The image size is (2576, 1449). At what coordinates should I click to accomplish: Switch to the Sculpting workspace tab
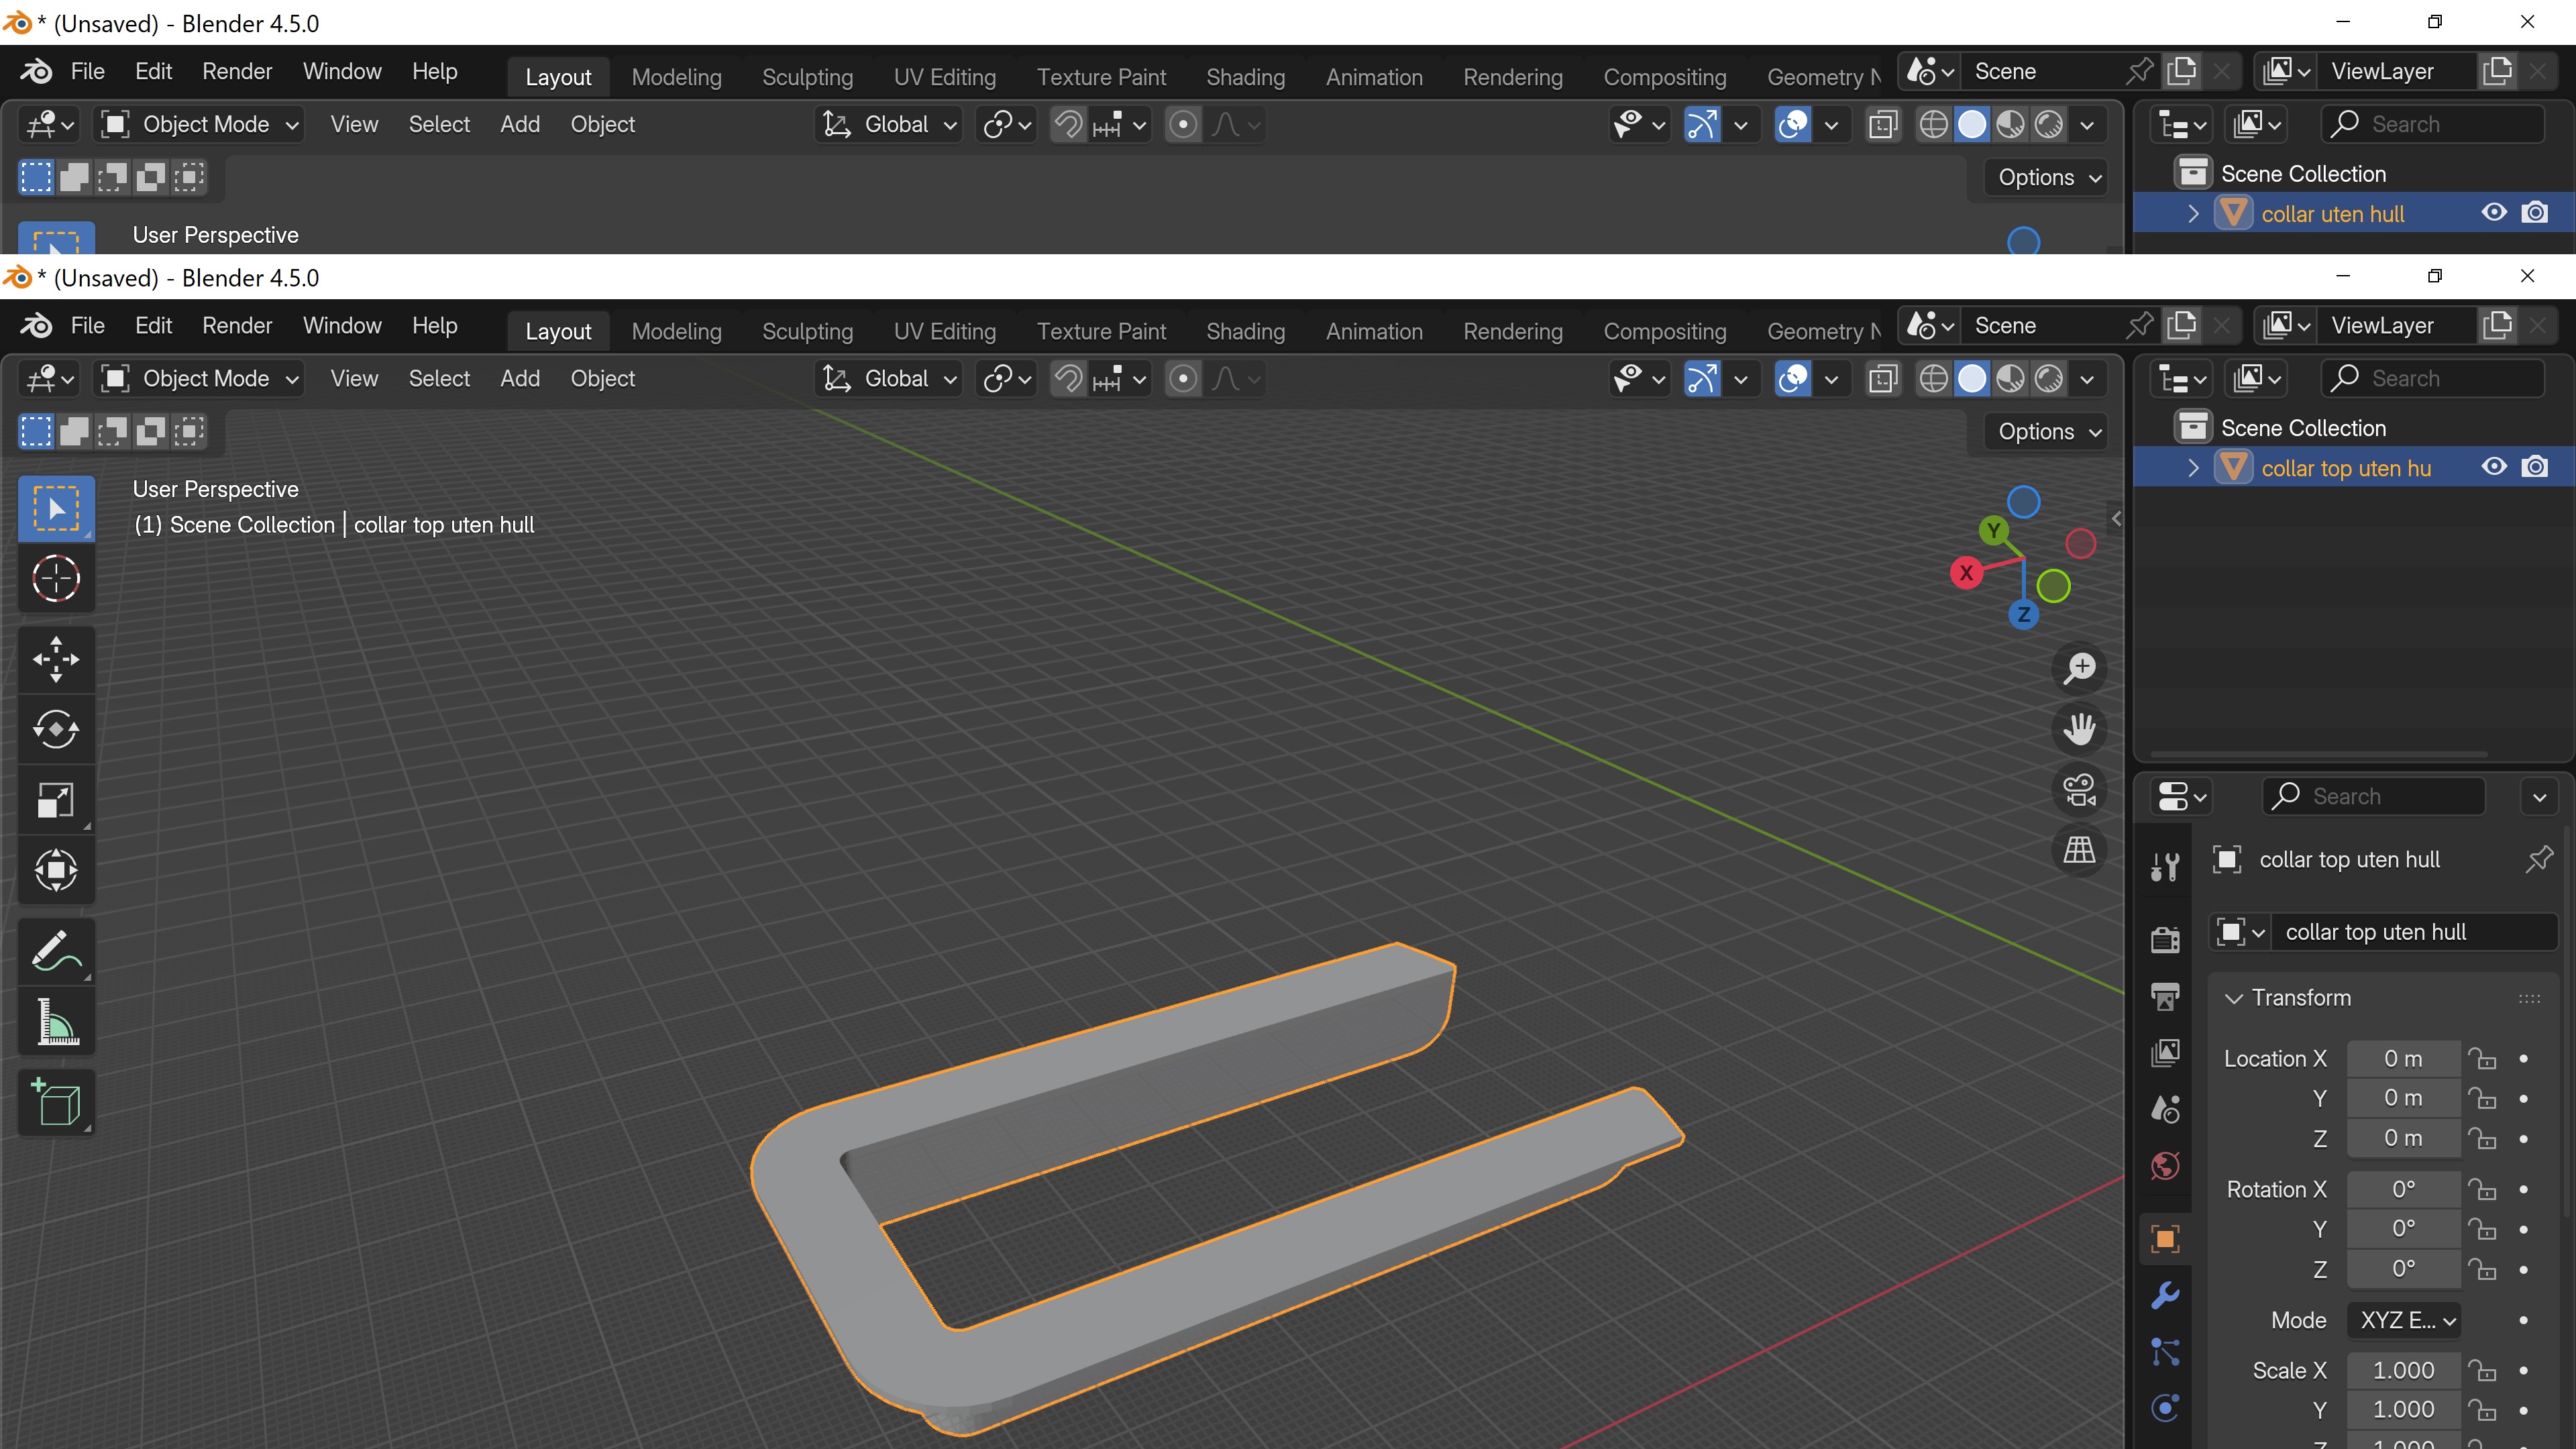807,331
